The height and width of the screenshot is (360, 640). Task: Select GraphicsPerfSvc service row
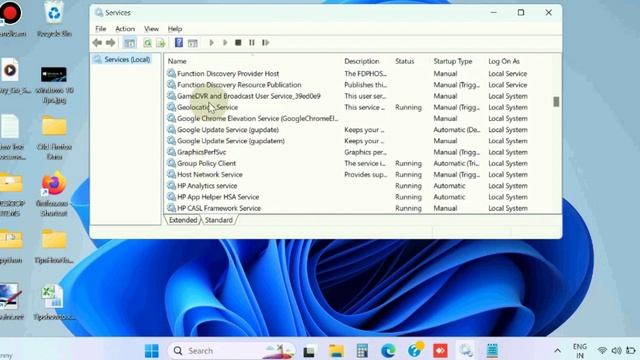tap(348, 152)
